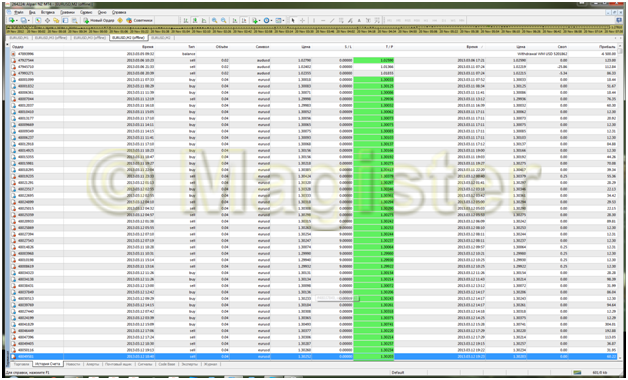Expand the new chart dropdown arrow

click(17, 20)
